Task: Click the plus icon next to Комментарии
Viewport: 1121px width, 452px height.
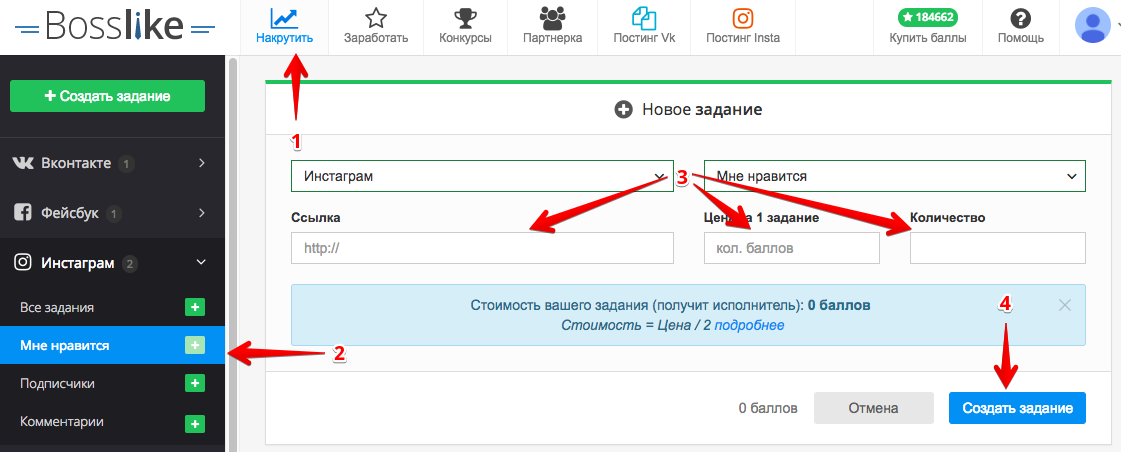Action: click(195, 423)
